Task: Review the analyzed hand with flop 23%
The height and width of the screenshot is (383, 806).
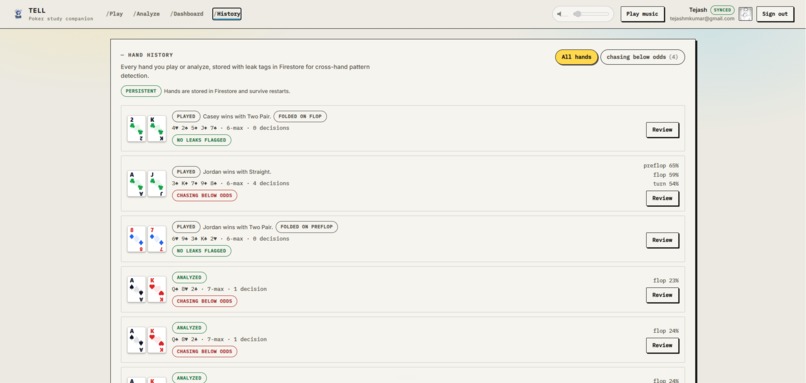Action: [x=662, y=295]
